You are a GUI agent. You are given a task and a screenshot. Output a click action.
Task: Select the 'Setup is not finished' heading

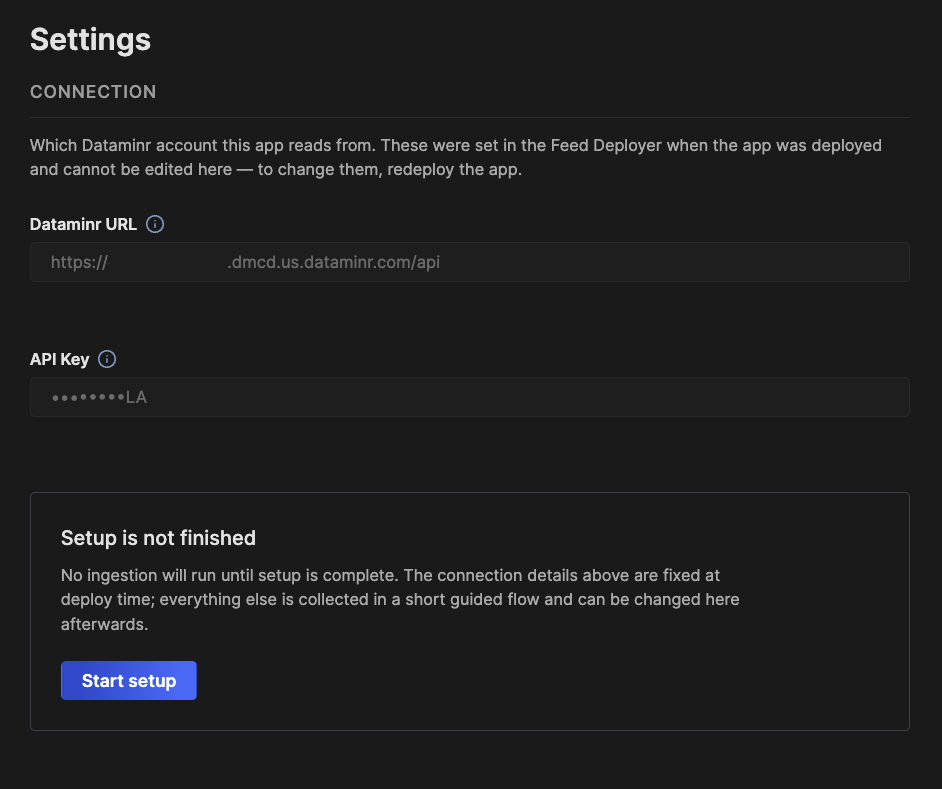(158, 538)
